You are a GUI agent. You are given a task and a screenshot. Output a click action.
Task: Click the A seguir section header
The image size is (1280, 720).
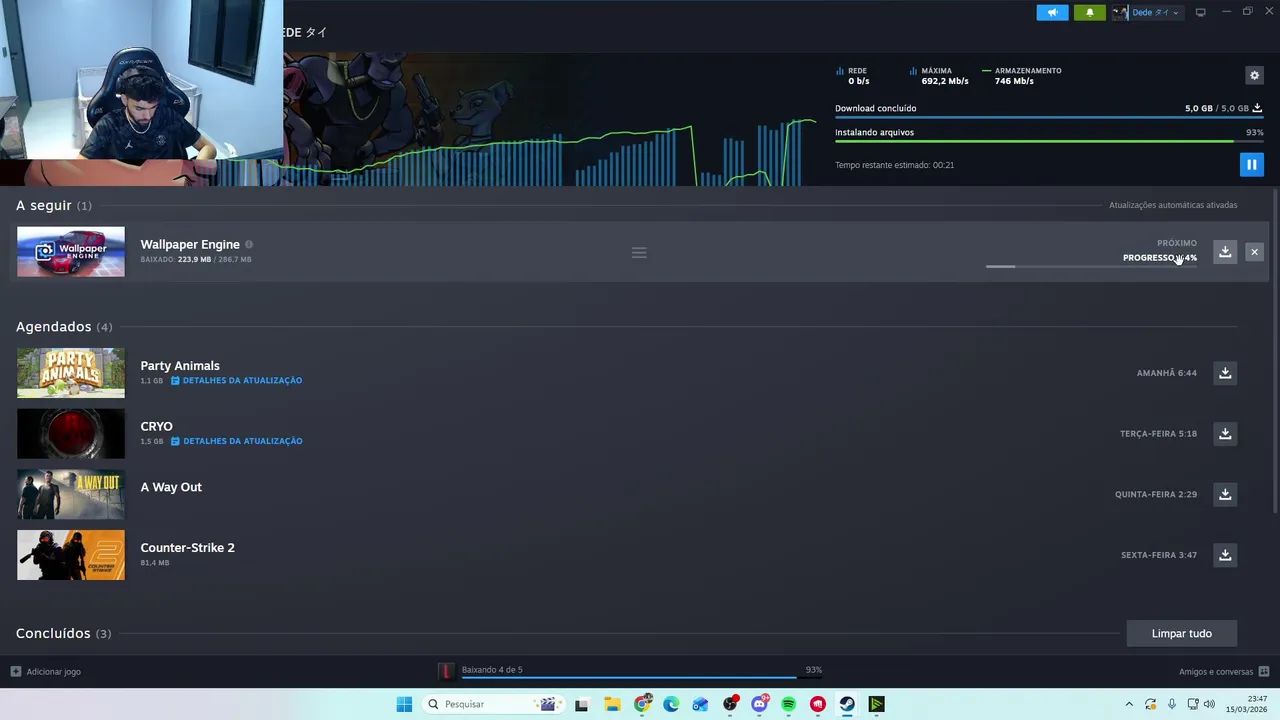(54, 205)
